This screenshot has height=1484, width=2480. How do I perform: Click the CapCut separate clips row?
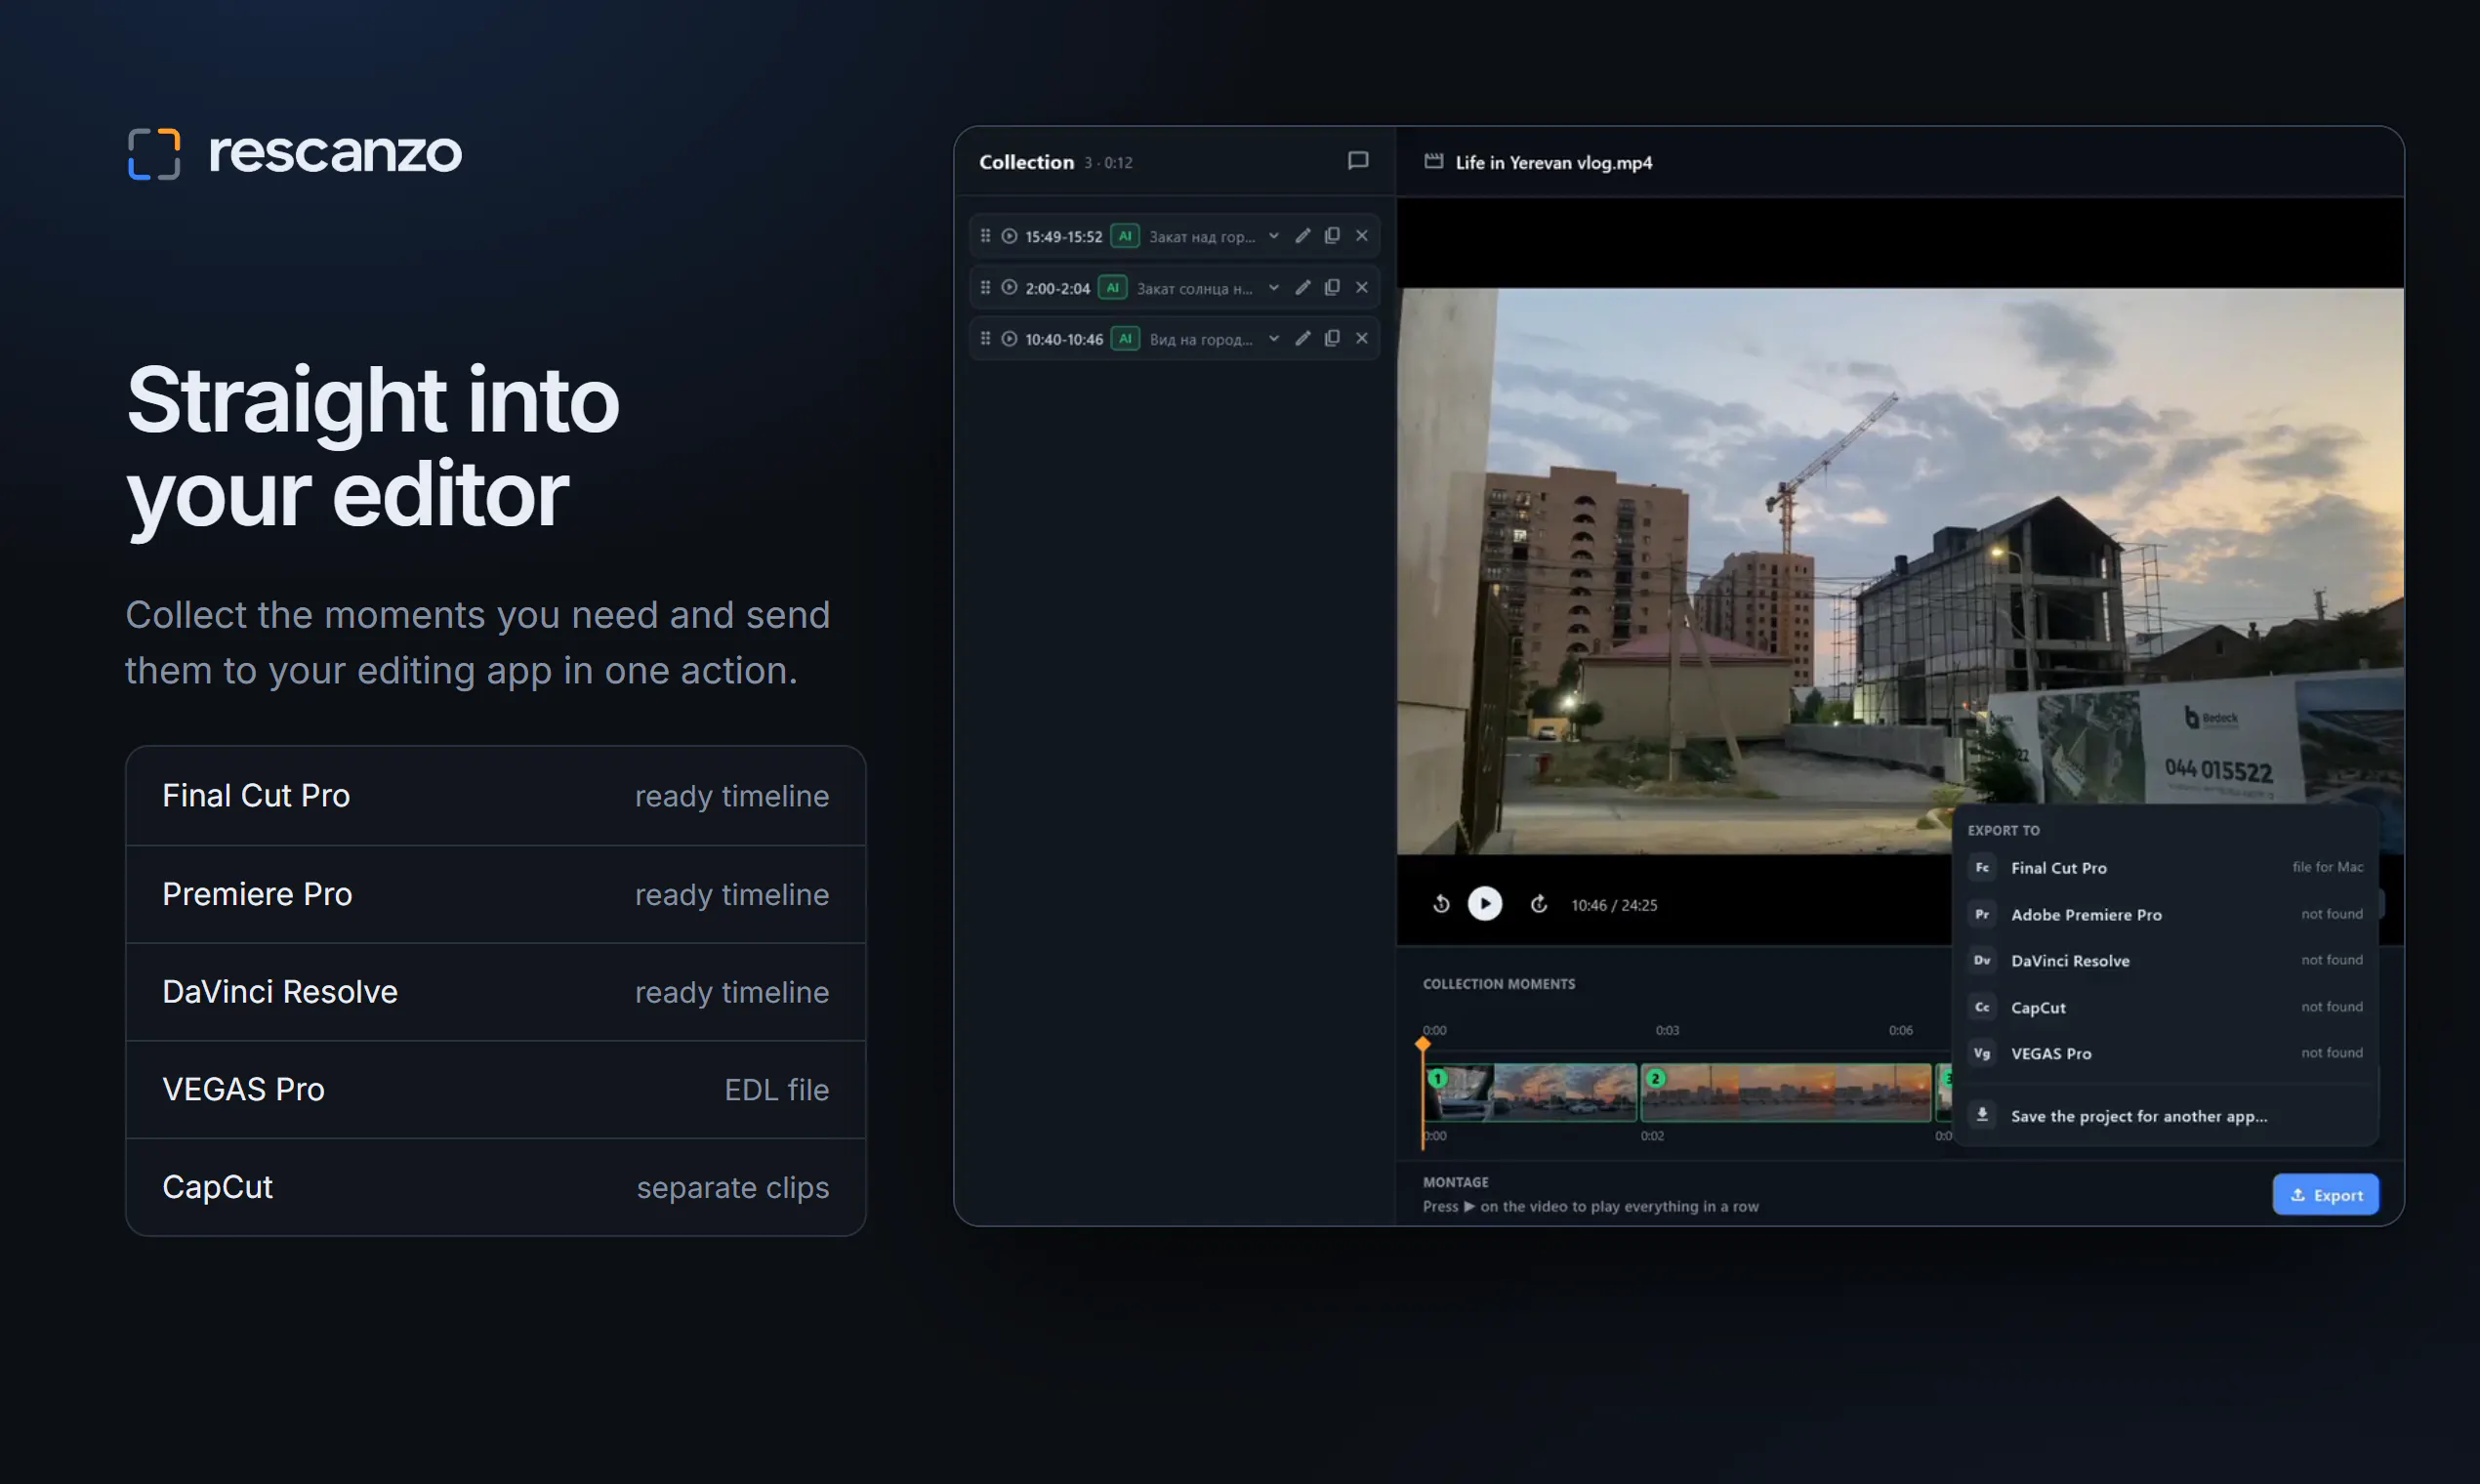point(495,1187)
